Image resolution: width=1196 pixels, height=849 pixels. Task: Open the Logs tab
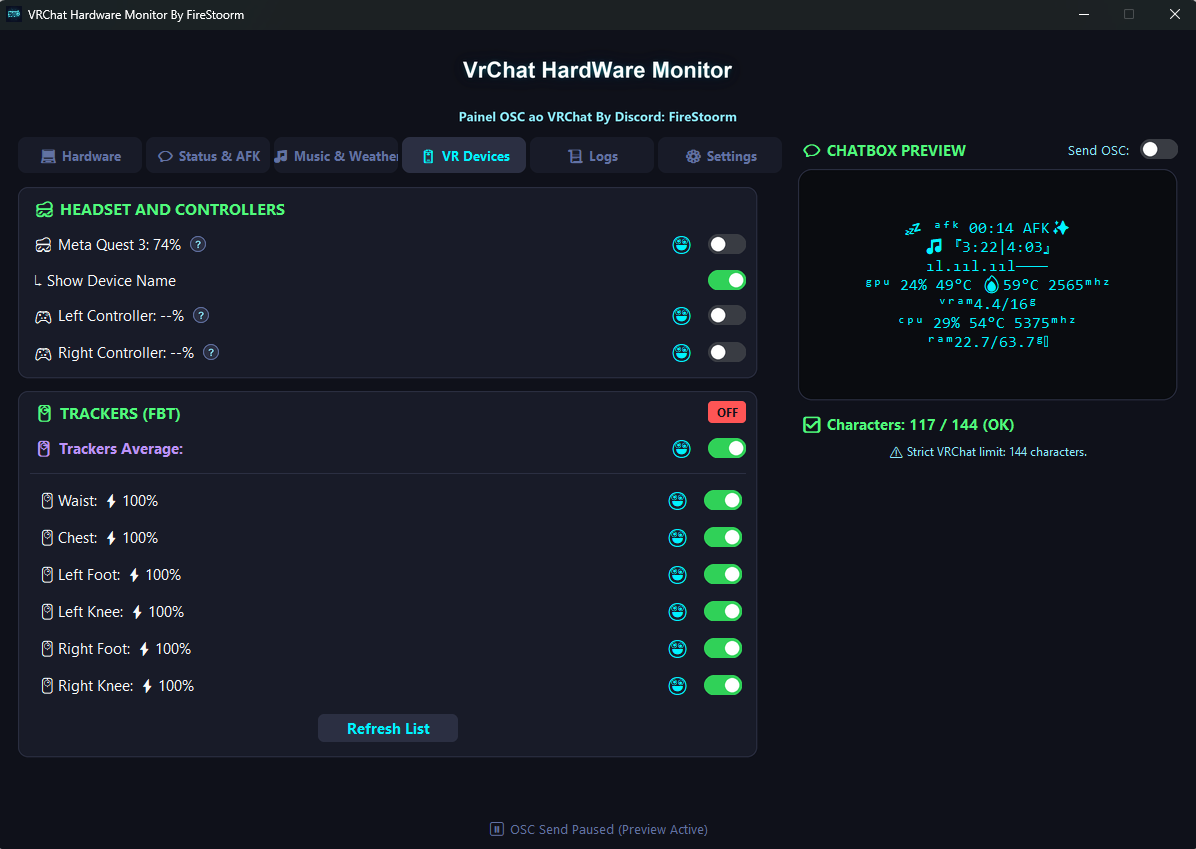[x=592, y=156]
